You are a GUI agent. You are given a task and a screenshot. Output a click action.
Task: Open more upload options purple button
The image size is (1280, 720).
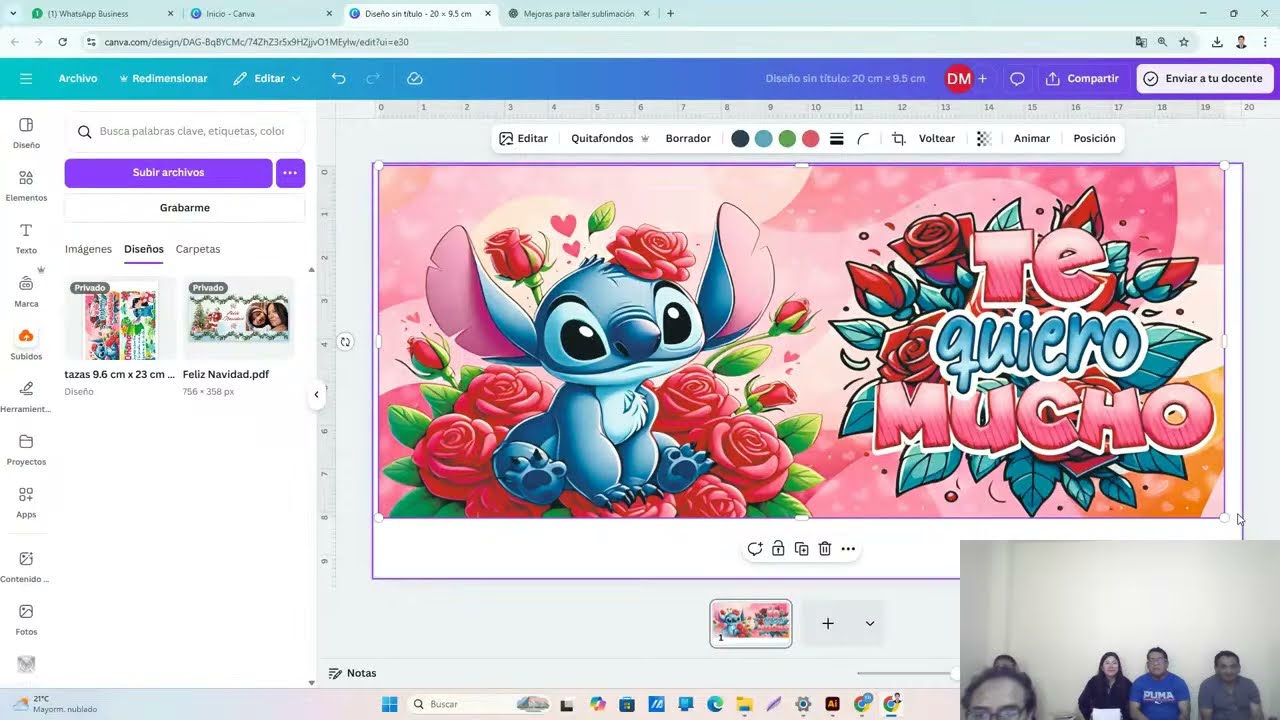[x=290, y=173]
